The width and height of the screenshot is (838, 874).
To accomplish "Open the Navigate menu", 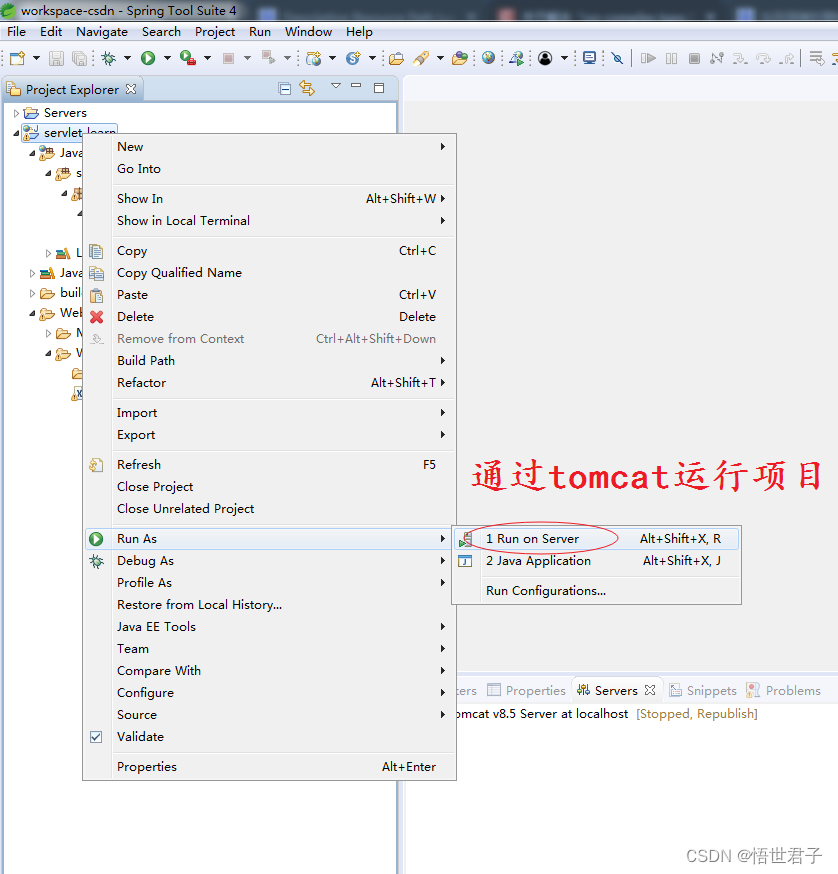I will [102, 32].
